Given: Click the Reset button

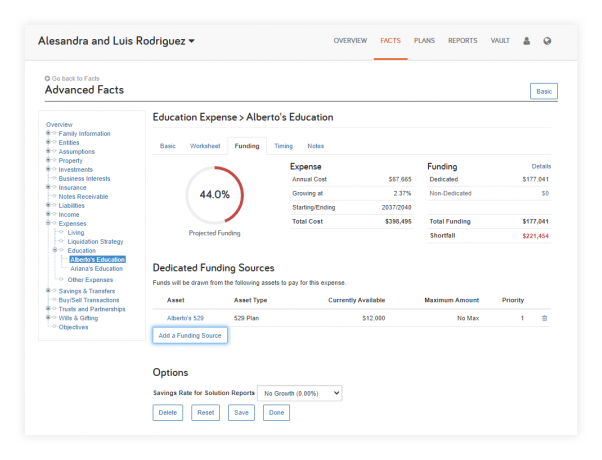Looking at the screenshot, I should point(205,413).
